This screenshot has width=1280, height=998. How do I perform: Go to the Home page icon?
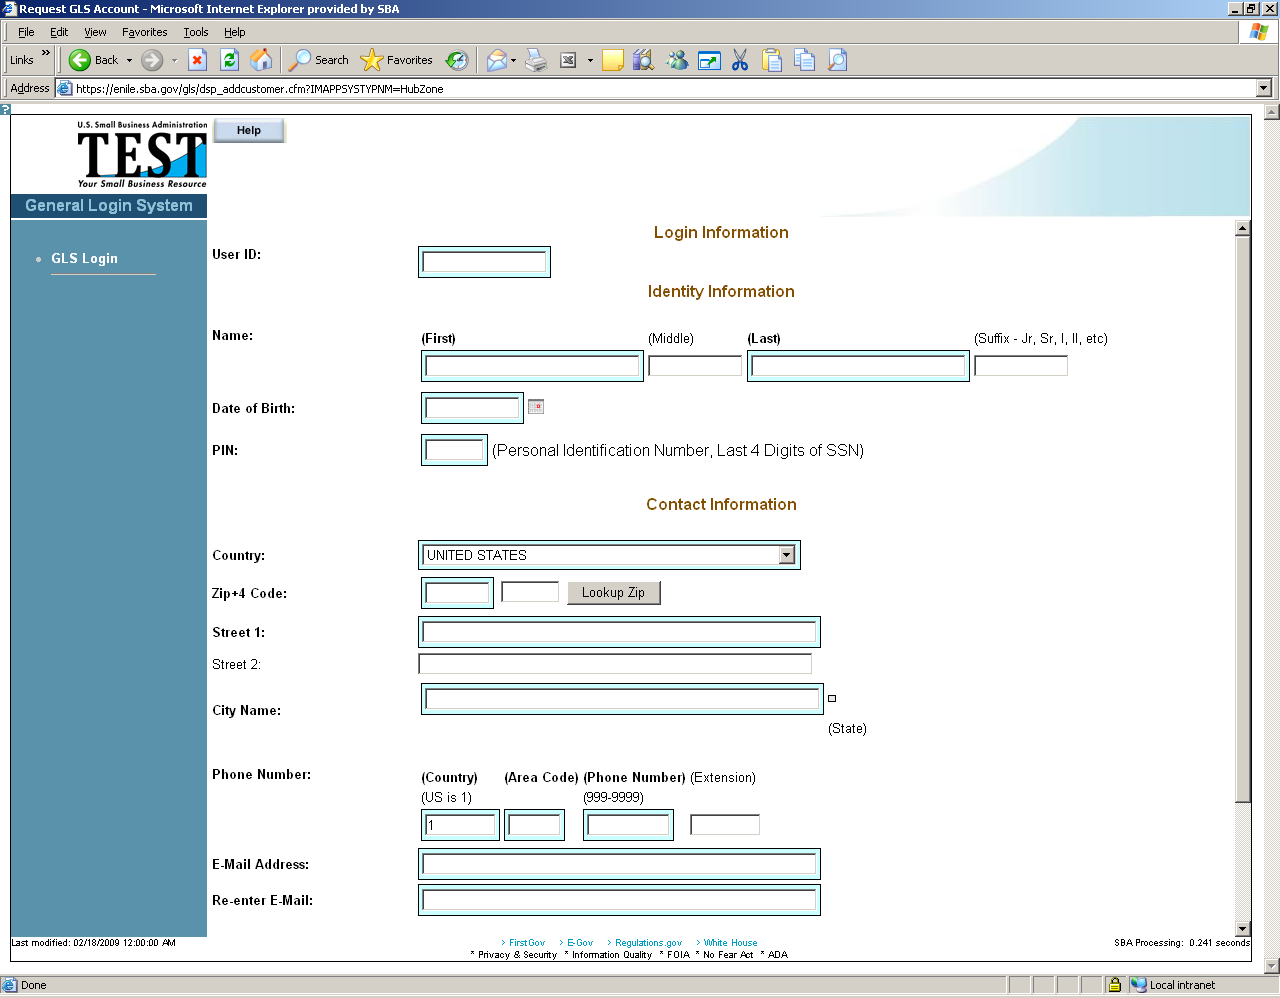pos(261,60)
